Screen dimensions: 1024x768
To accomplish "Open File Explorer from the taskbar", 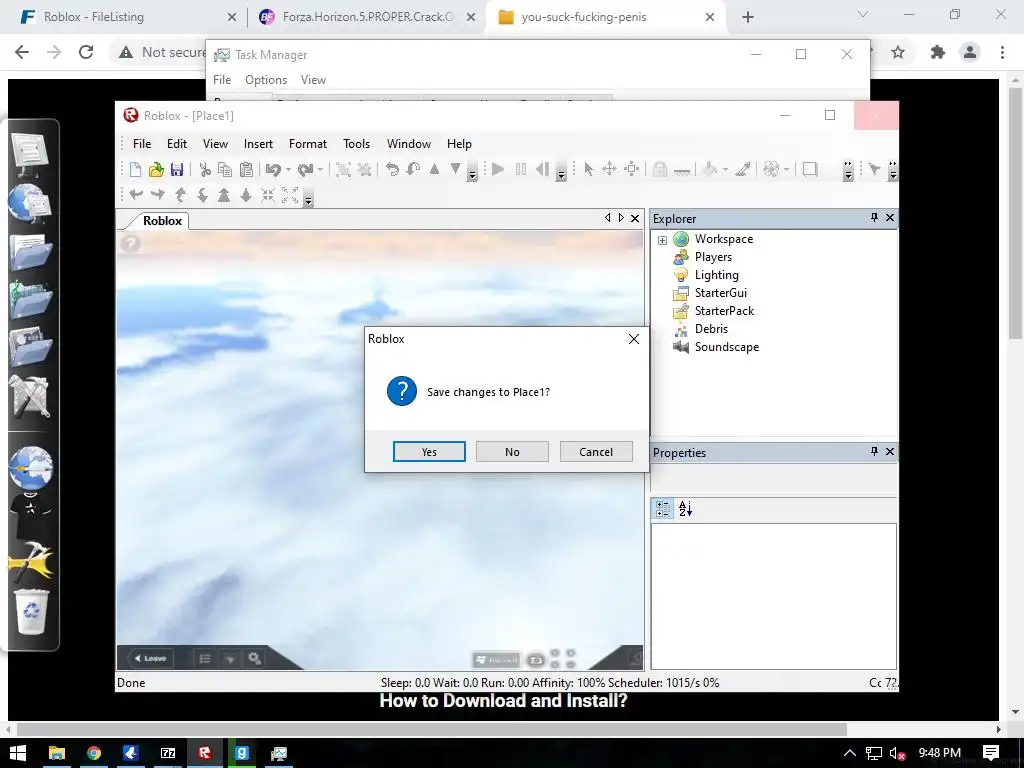I will [x=56, y=753].
